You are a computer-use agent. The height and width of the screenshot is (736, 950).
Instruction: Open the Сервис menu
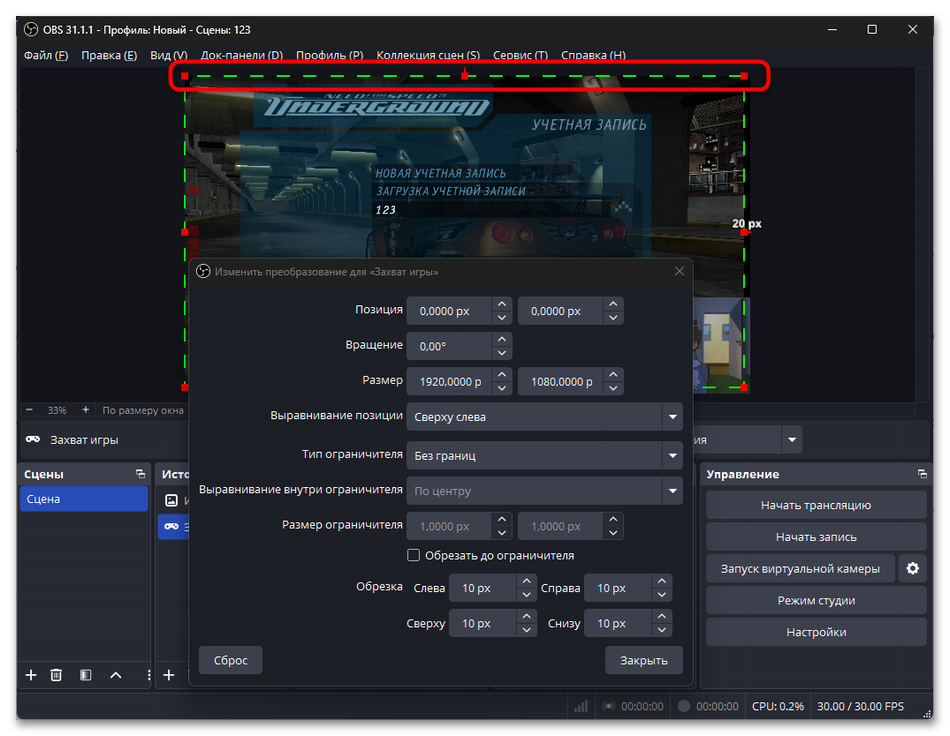click(x=520, y=55)
